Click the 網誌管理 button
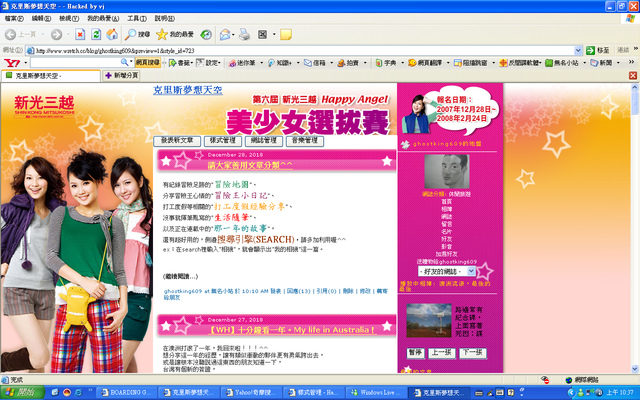This screenshot has width=640, height=400. [x=264, y=141]
